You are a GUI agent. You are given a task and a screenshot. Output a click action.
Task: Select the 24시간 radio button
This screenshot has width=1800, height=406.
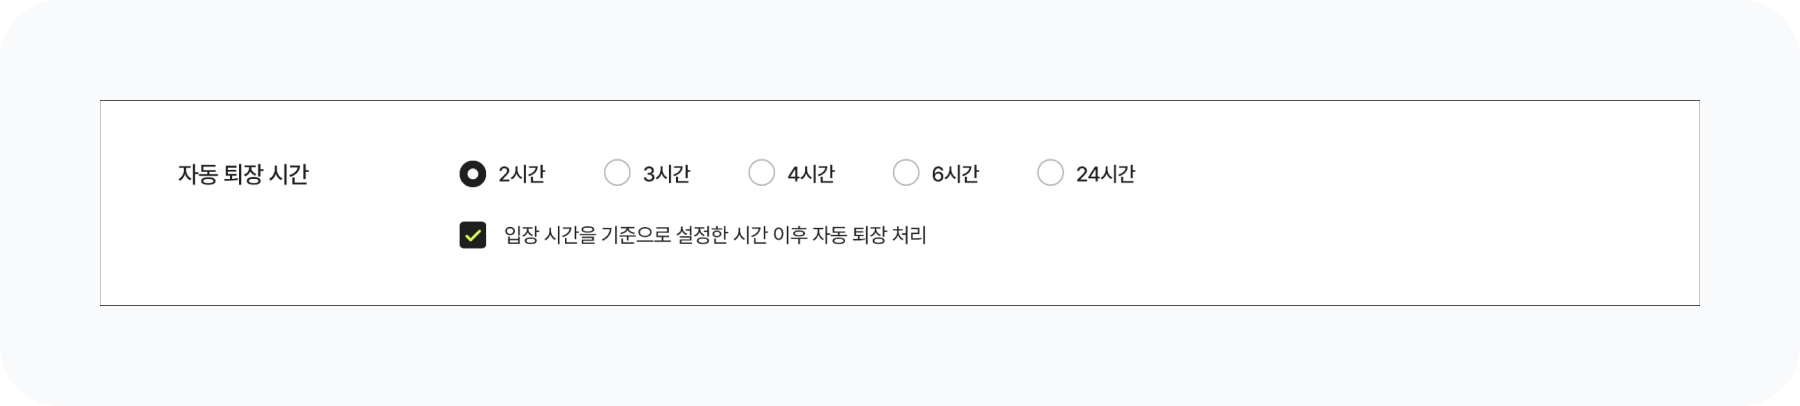tap(1050, 174)
